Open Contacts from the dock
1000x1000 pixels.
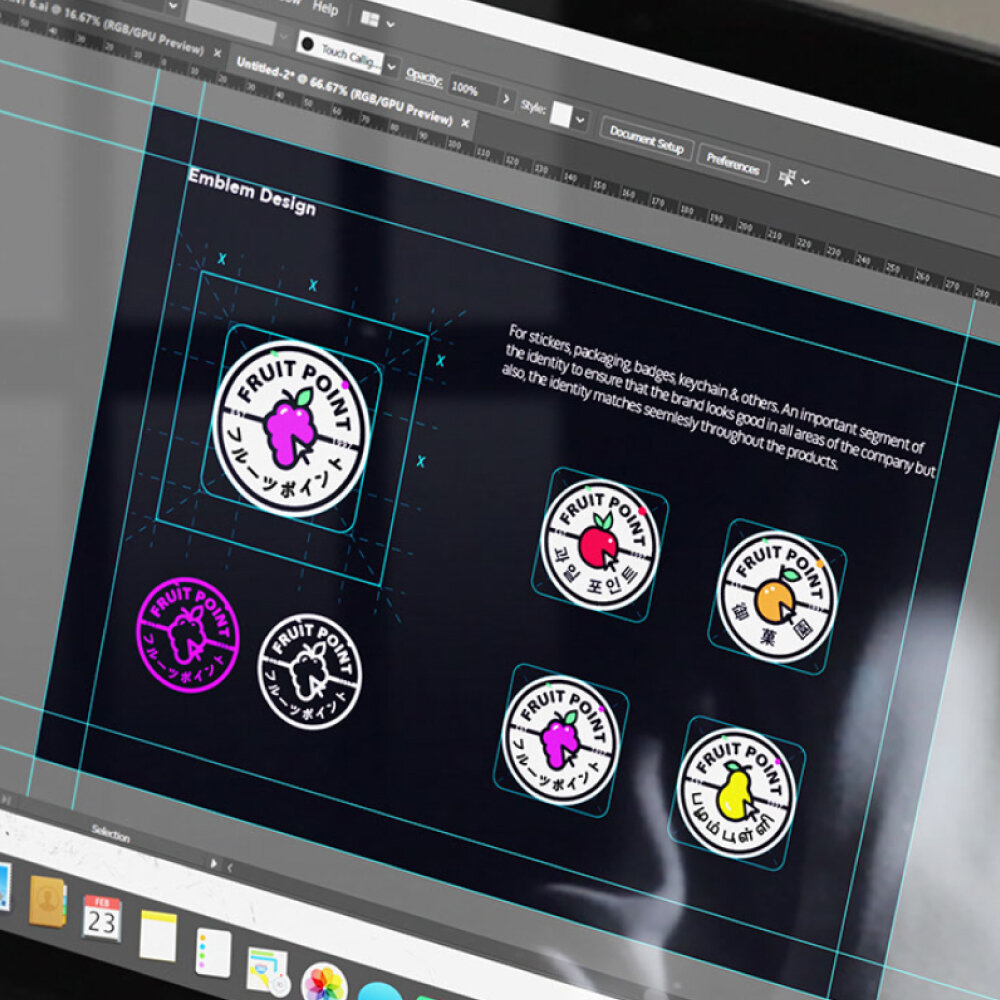[47, 901]
